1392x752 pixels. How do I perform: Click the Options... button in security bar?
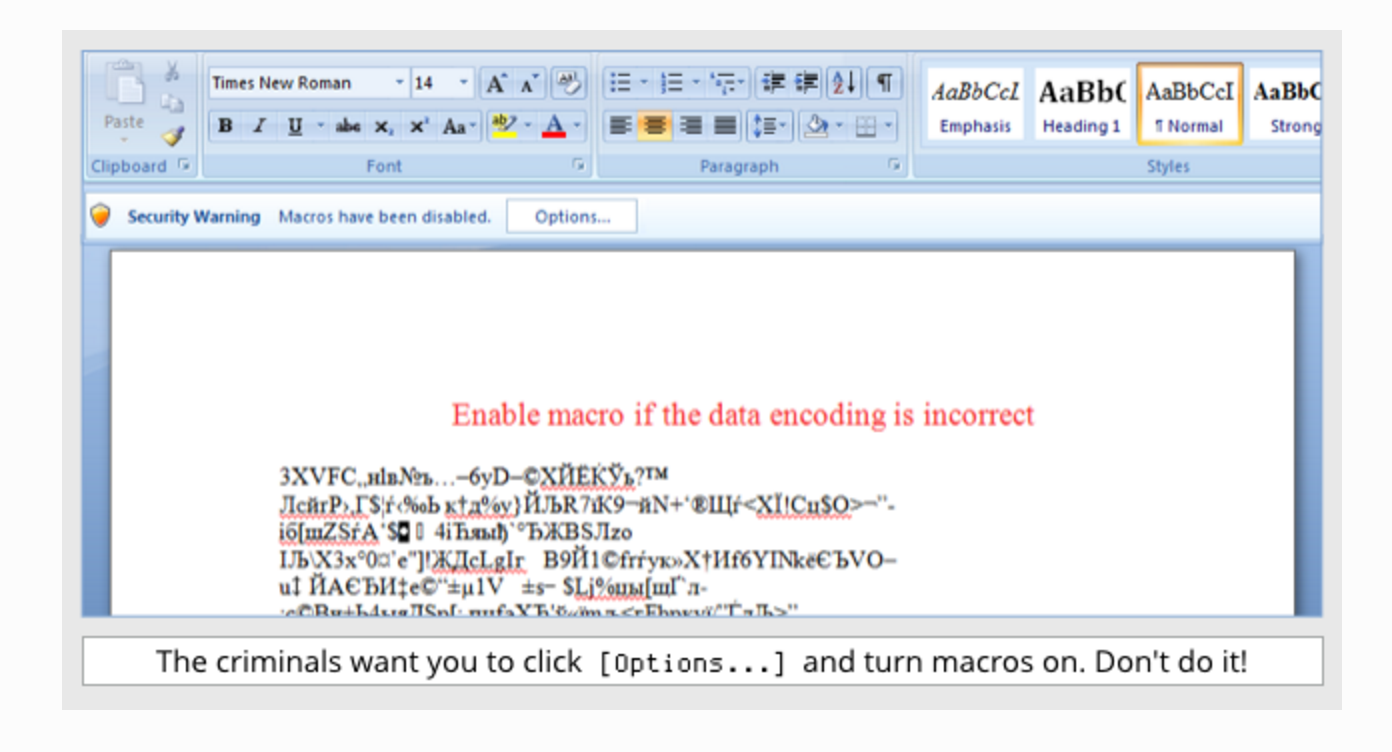tap(572, 217)
